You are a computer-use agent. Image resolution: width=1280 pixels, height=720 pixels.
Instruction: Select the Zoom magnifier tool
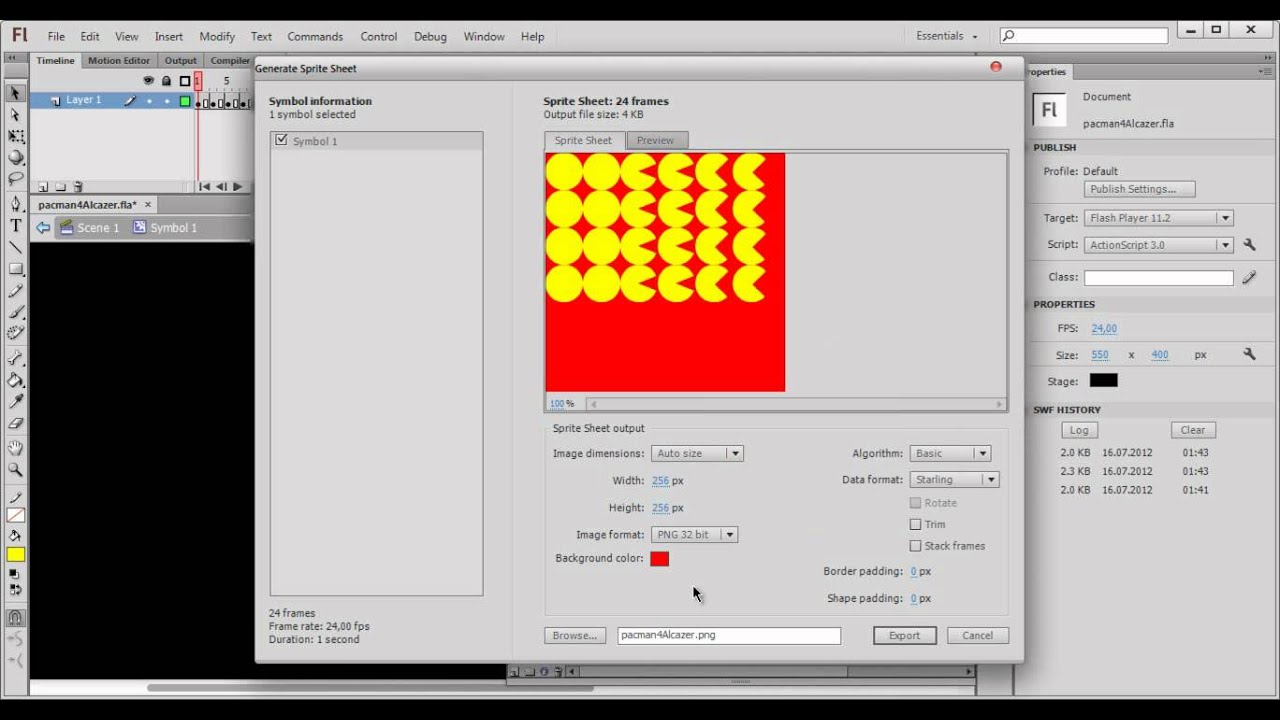[15, 469]
